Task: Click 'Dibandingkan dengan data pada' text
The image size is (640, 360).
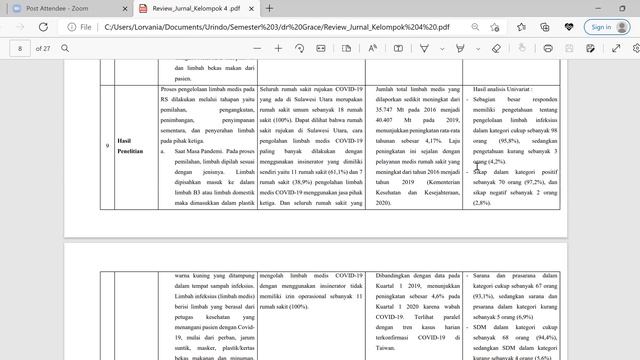Action: pos(418,276)
